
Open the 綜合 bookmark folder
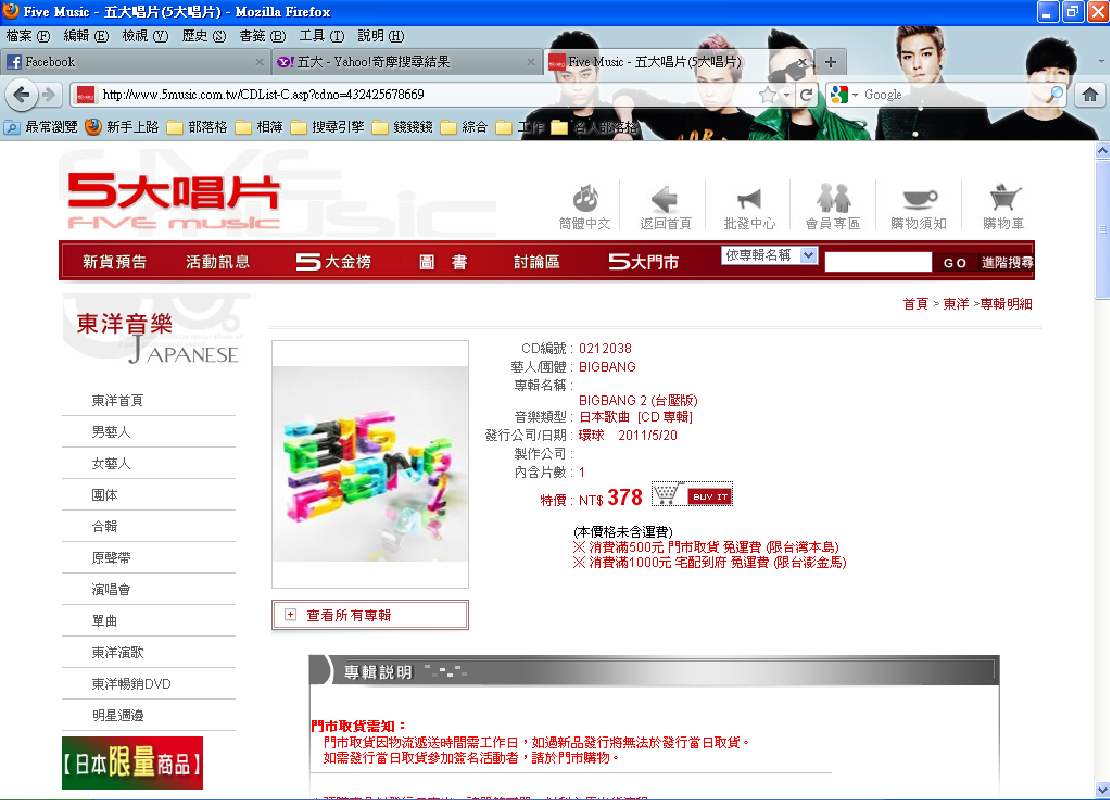pos(464,127)
